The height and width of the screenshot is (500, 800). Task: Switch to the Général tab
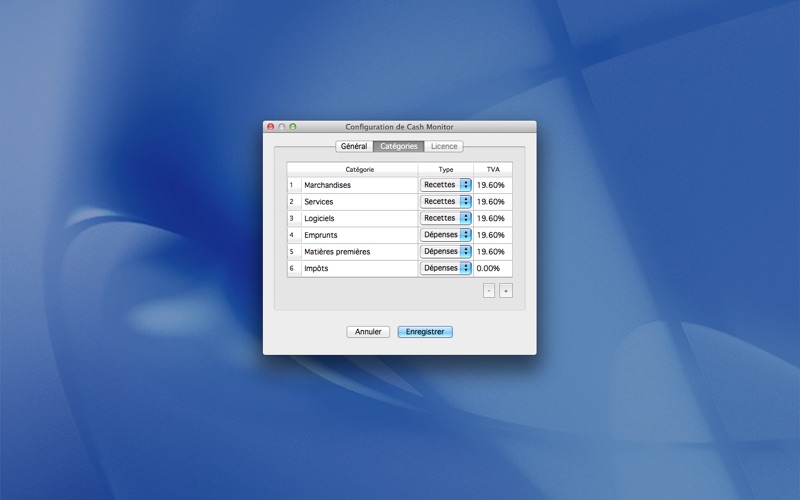pyautogui.click(x=354, y=146)
